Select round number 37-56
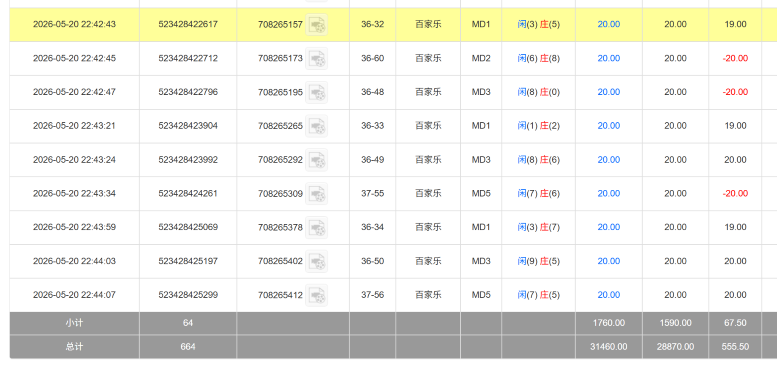 (x=373, y=295)
